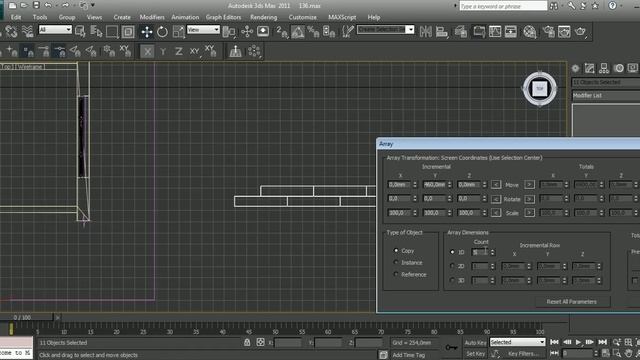Click the Align tool icon
The image size is (640, 360).
[442, 31]
